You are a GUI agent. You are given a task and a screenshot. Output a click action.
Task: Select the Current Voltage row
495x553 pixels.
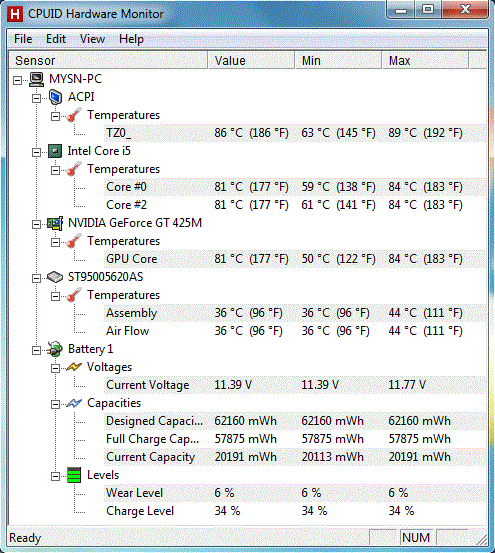click(295, 385)
